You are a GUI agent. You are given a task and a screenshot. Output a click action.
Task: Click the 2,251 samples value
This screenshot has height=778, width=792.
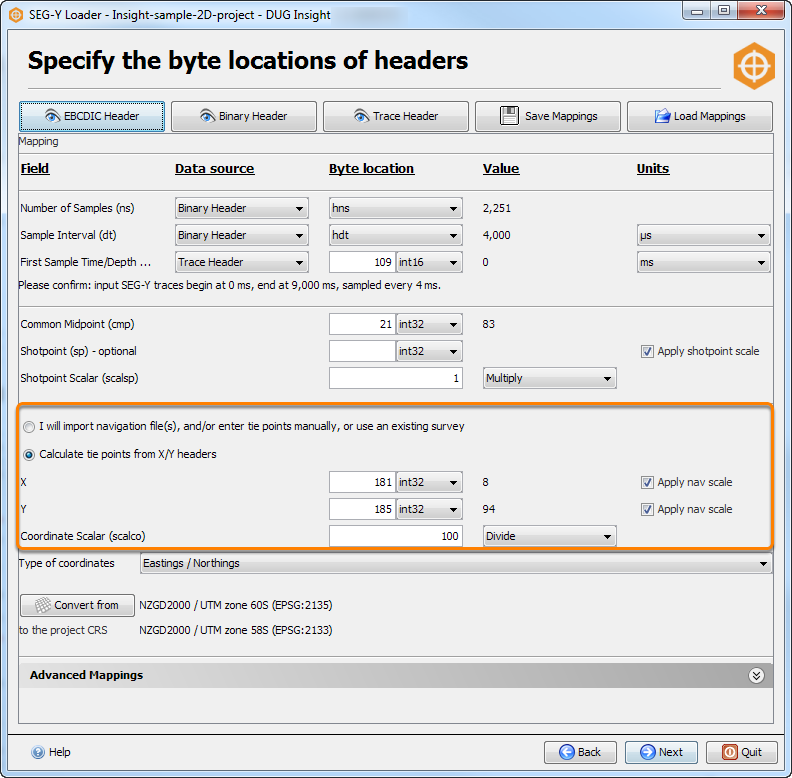coord(497,208)
